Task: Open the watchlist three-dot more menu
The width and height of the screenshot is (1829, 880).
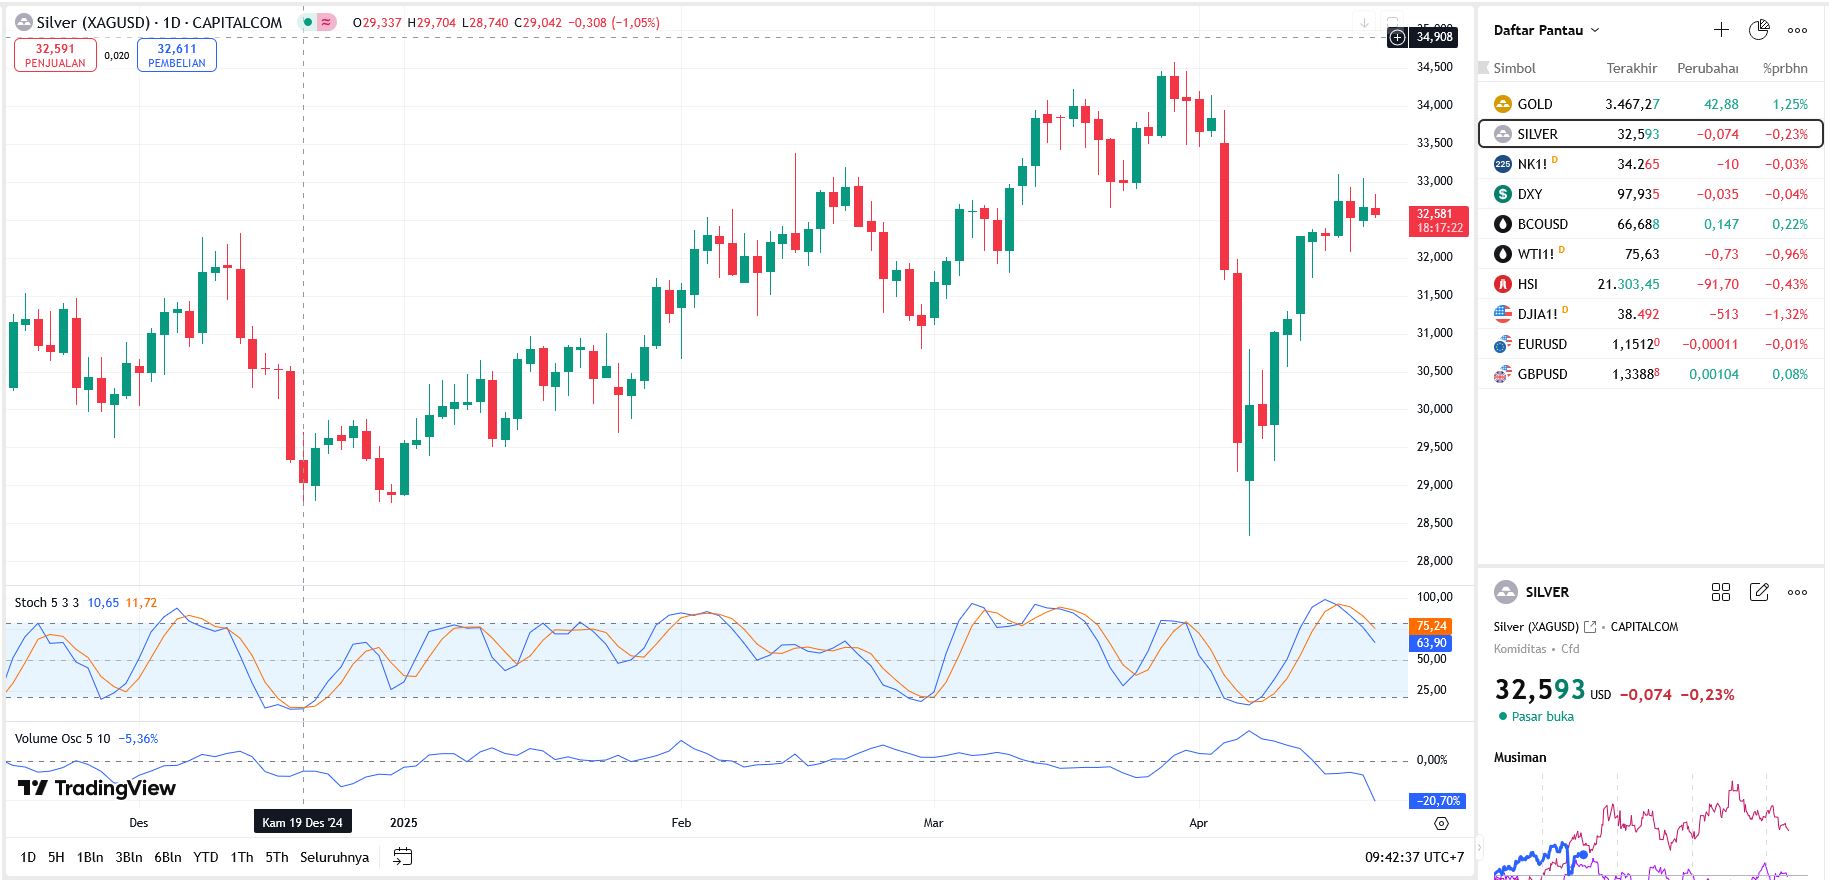Action: tap(1797, 30)
